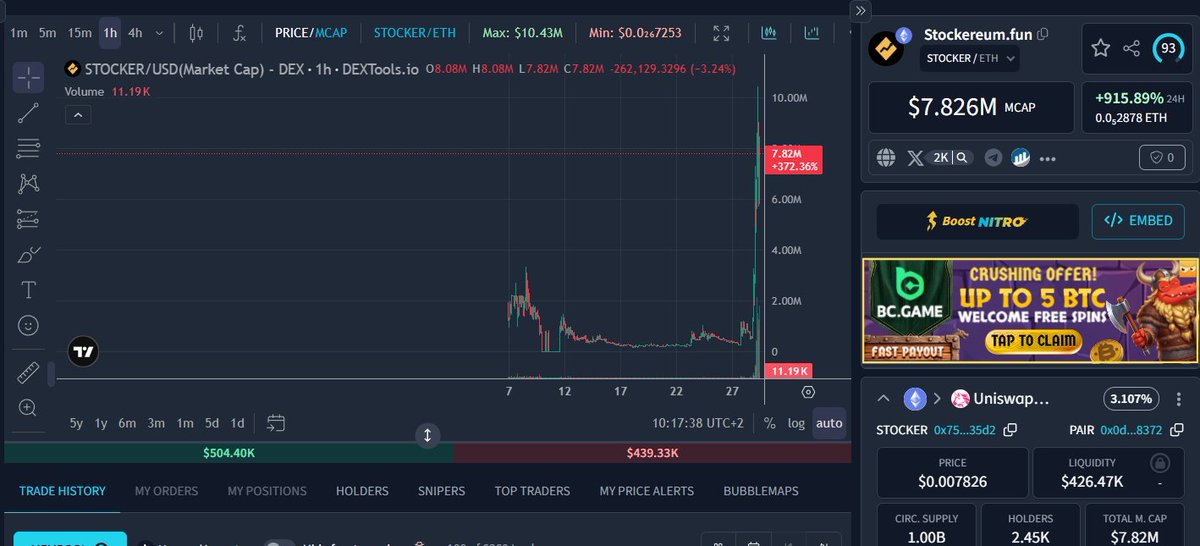Open the token website globe link

click(885, 157)
